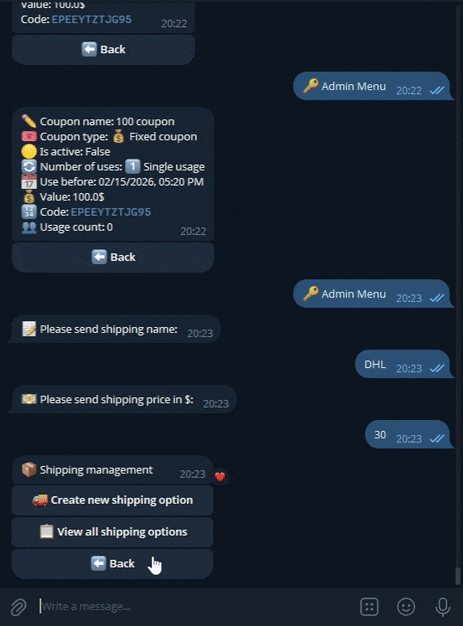Focus the Write a message field

tap(196, 607)
